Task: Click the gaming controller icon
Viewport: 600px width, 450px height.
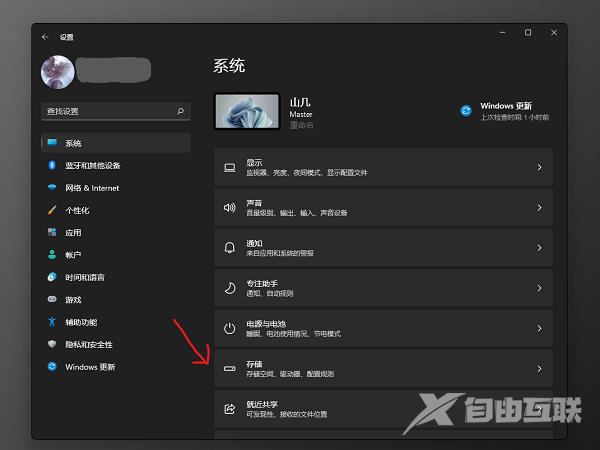Action: click(x=52, y=299)
